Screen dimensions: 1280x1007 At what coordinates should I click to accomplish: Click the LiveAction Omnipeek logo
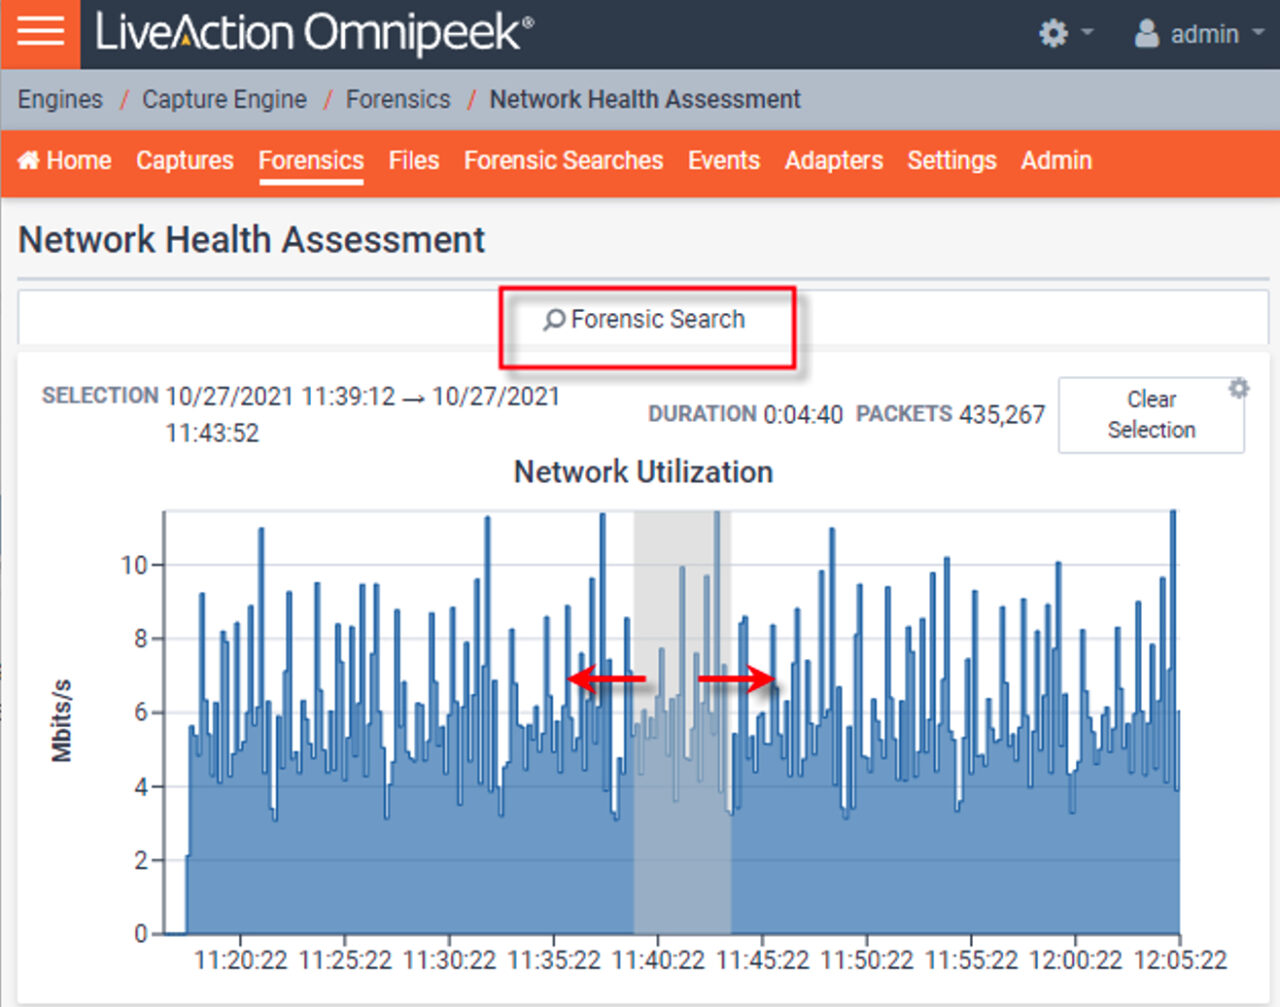coord(314,33)
